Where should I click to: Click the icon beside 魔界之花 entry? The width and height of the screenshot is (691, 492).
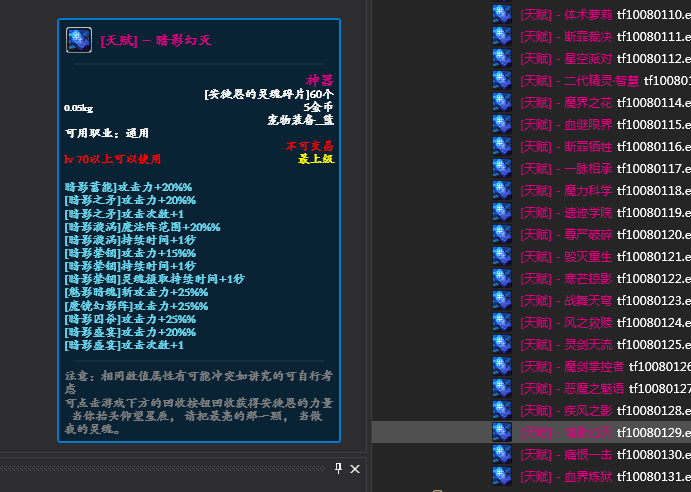(x=502, y=102)
